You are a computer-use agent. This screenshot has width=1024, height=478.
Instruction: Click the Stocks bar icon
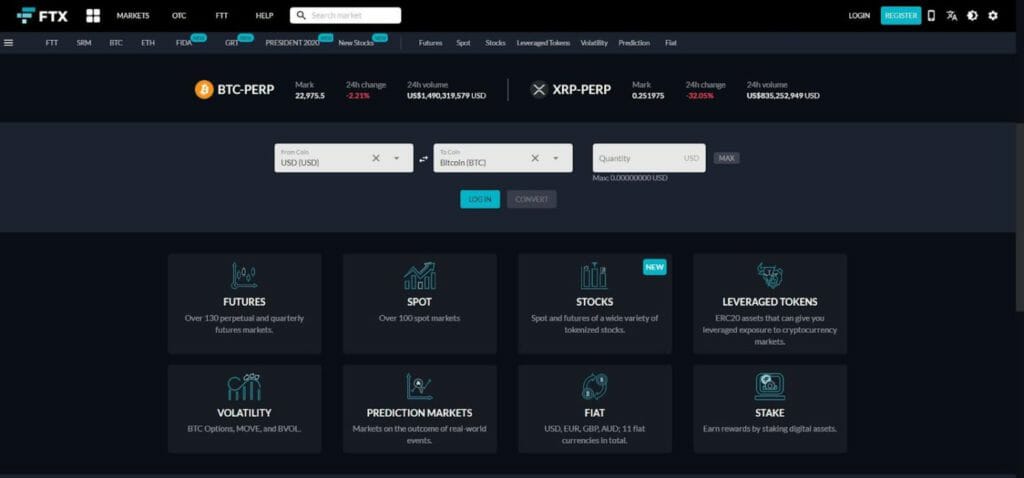point(594,276)
